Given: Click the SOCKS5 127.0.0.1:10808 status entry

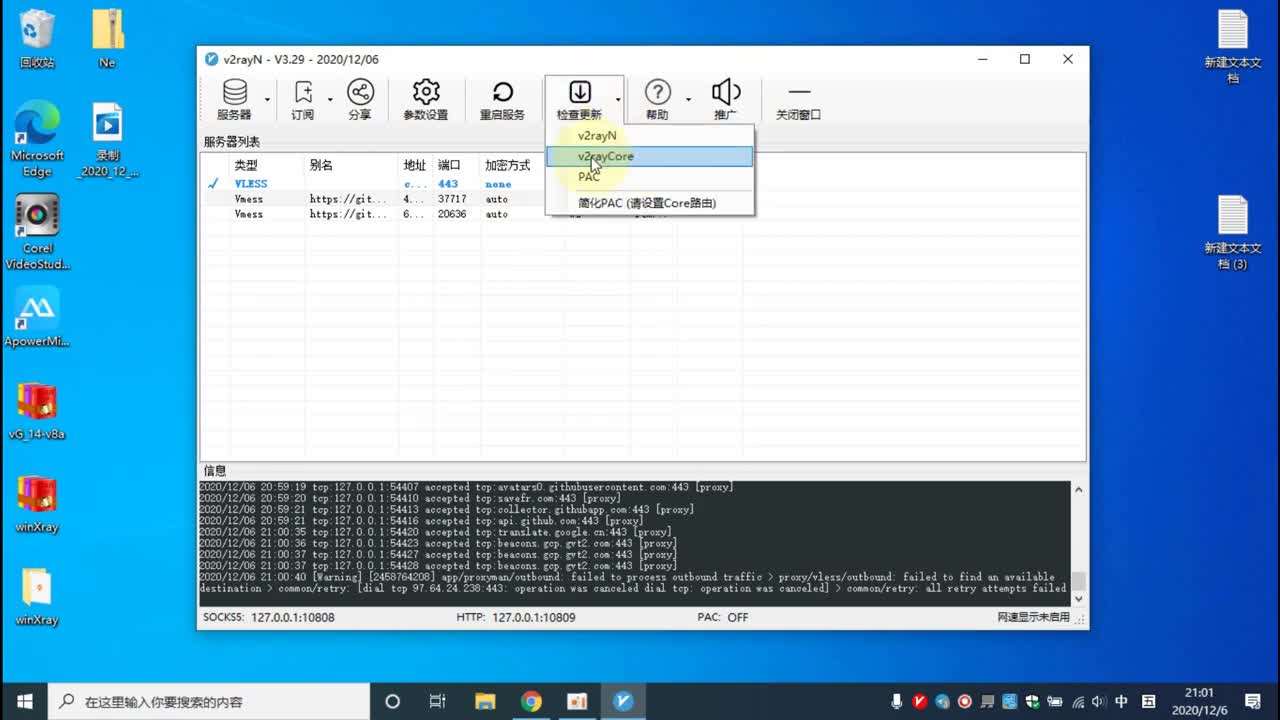Looking at the screenshot, I should [269, 617].
